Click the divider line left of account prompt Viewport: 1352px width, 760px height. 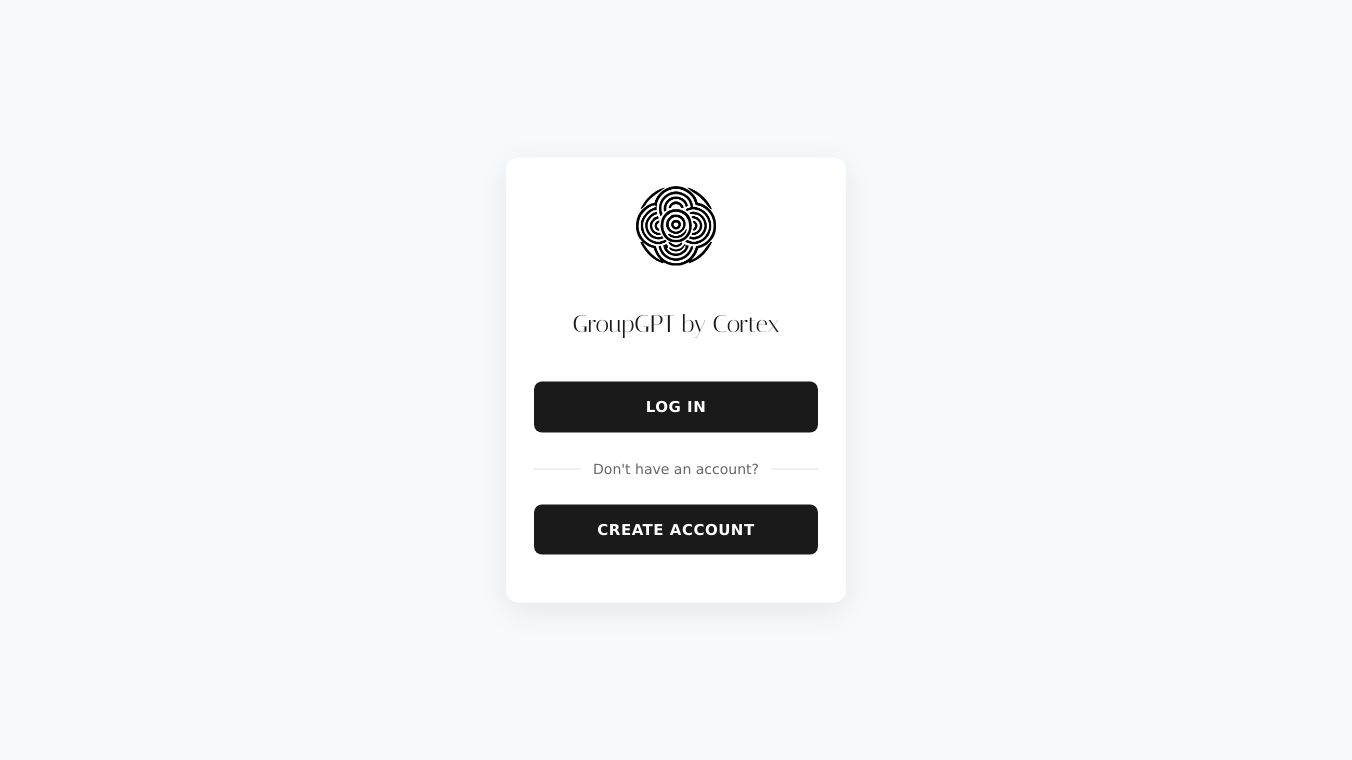(557, 469)
